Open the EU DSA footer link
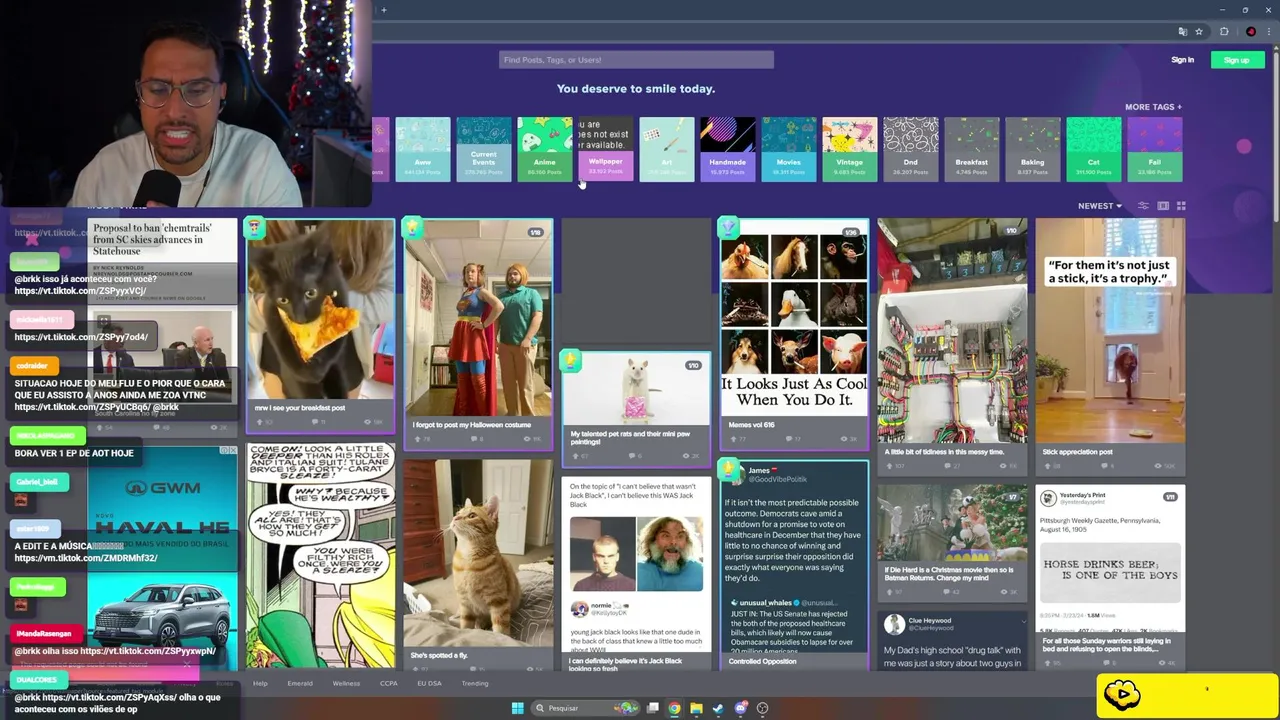 (x=429, y=684)
